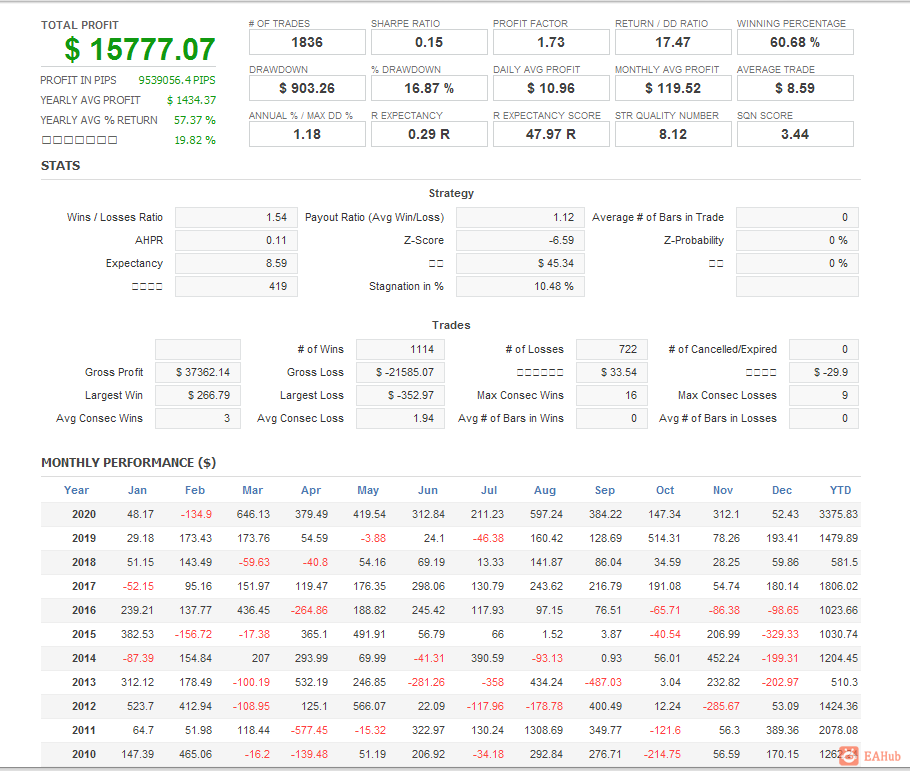Image resolution: width=910 pixels, height=771 pixels.
Task: Click the 2011 Apr loss -577.45
Action: pos(309,730)
